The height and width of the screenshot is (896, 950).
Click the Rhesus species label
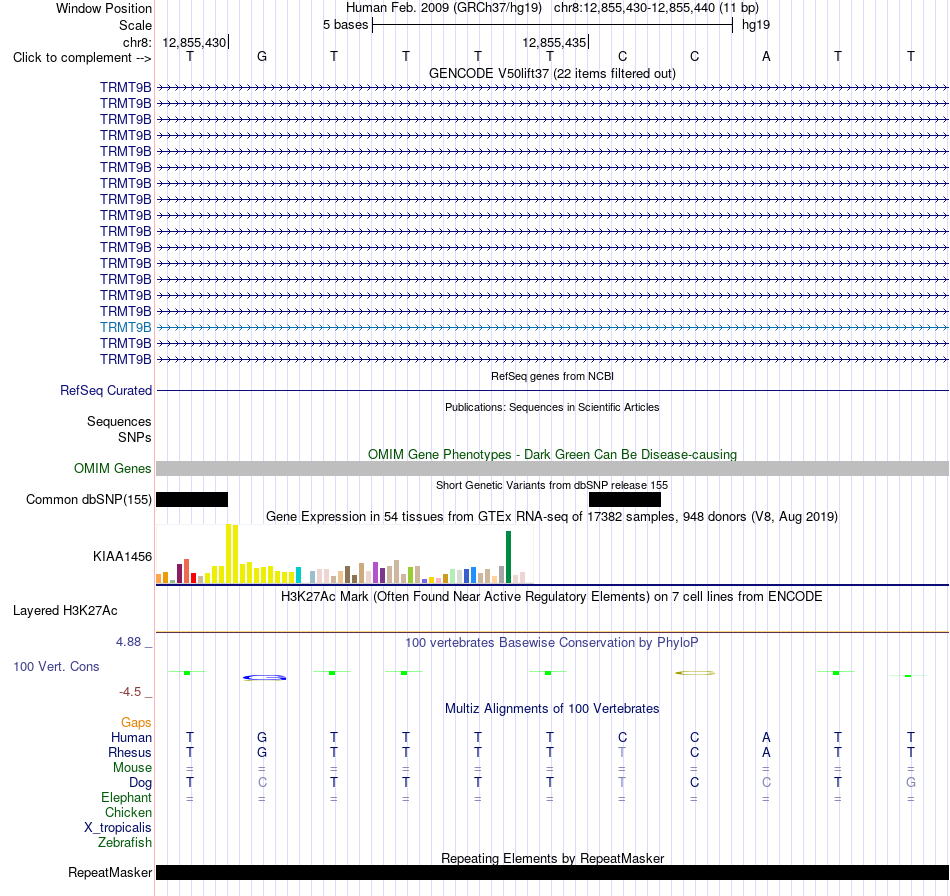(x=130, y=752)
